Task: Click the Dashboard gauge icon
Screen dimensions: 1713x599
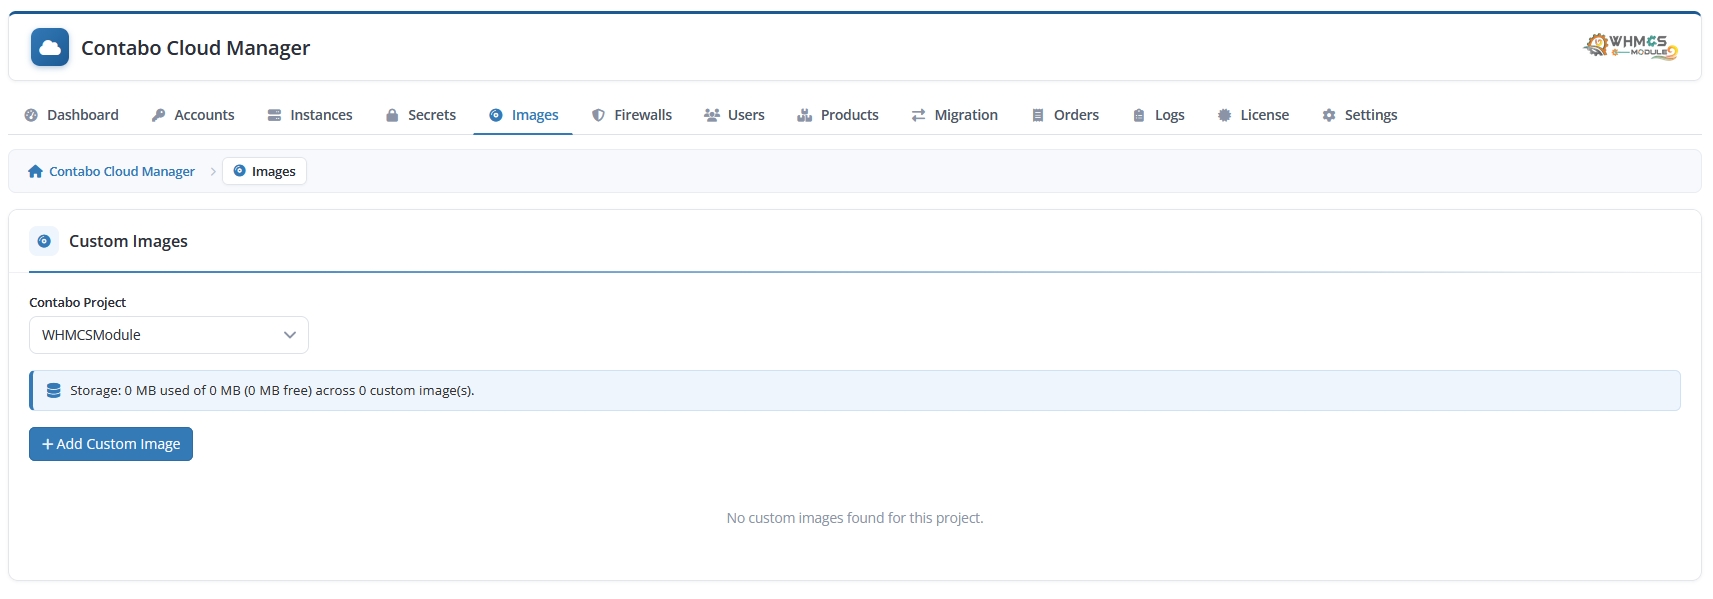Action: (31, 115)
